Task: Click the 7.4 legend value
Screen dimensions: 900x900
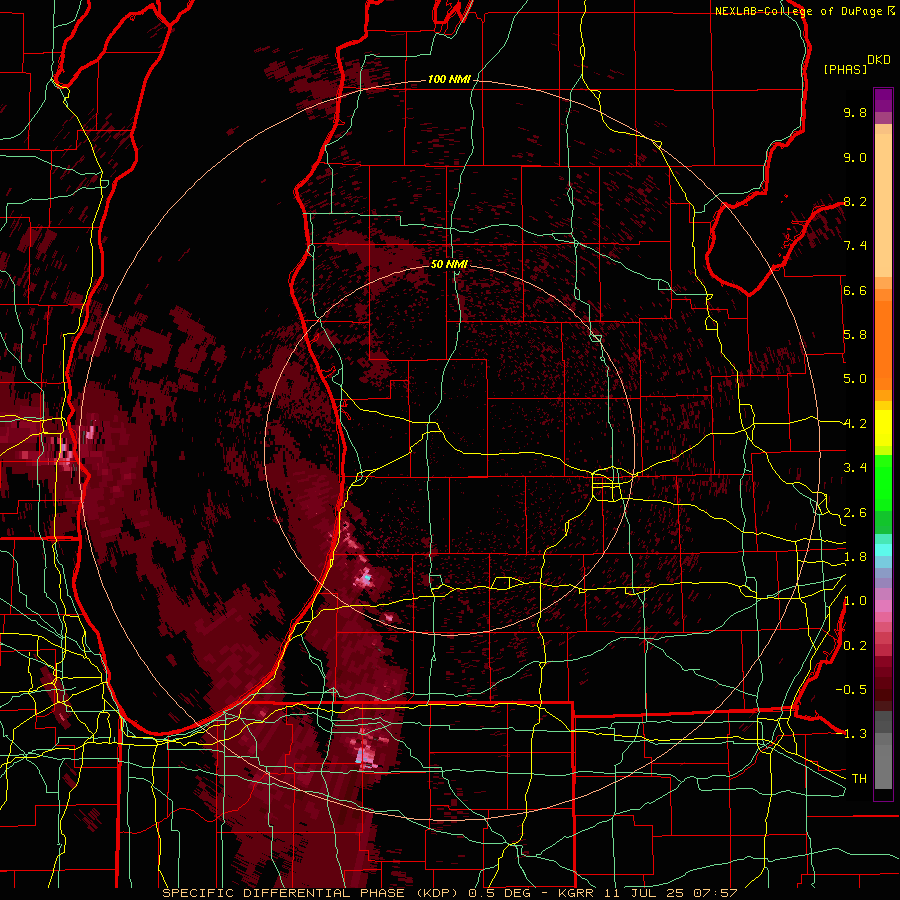Action: tap(855, 246)
